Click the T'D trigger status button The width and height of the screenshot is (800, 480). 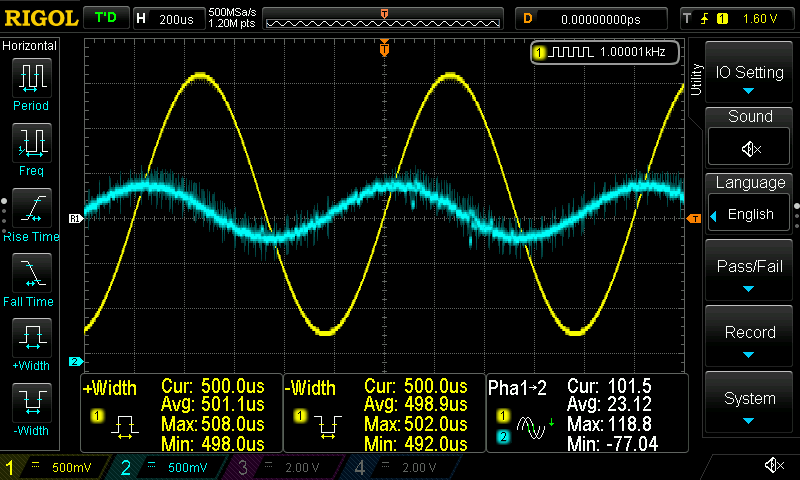click(x=104, y=18)
